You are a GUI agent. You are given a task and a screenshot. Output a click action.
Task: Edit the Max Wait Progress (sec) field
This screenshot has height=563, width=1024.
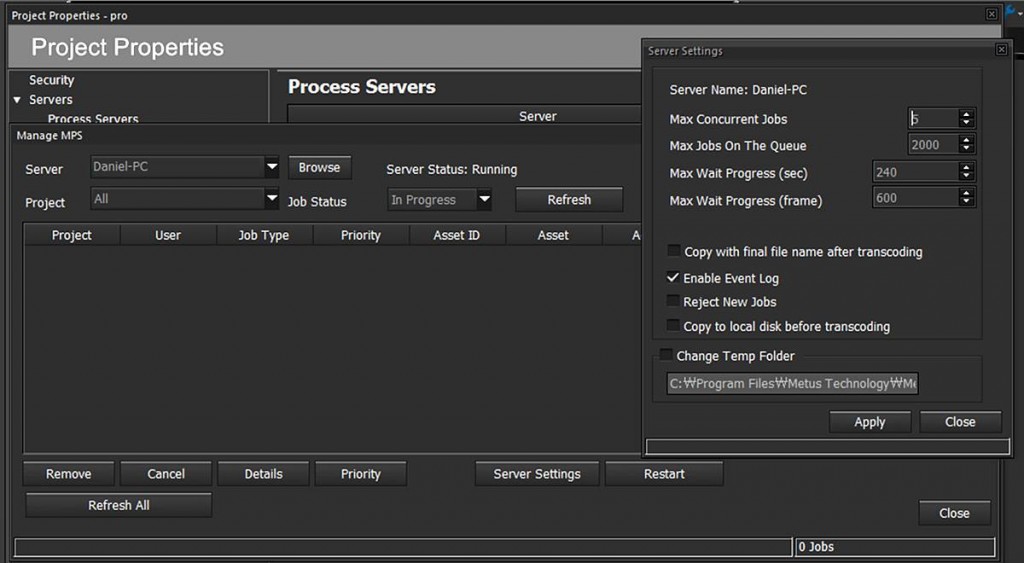click(916, 172)
